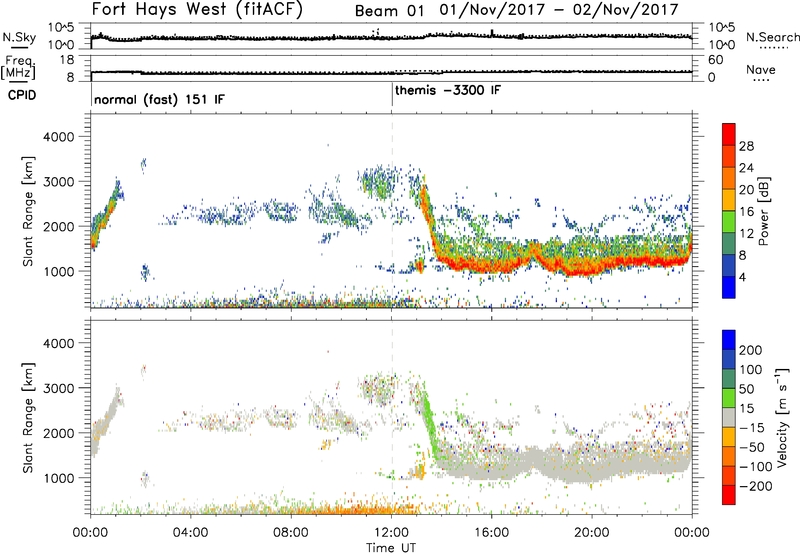The image size is (800, 554).
Task: Click the 'Slant Range [km]' label of power panel
Action: [x=28, y=211]
